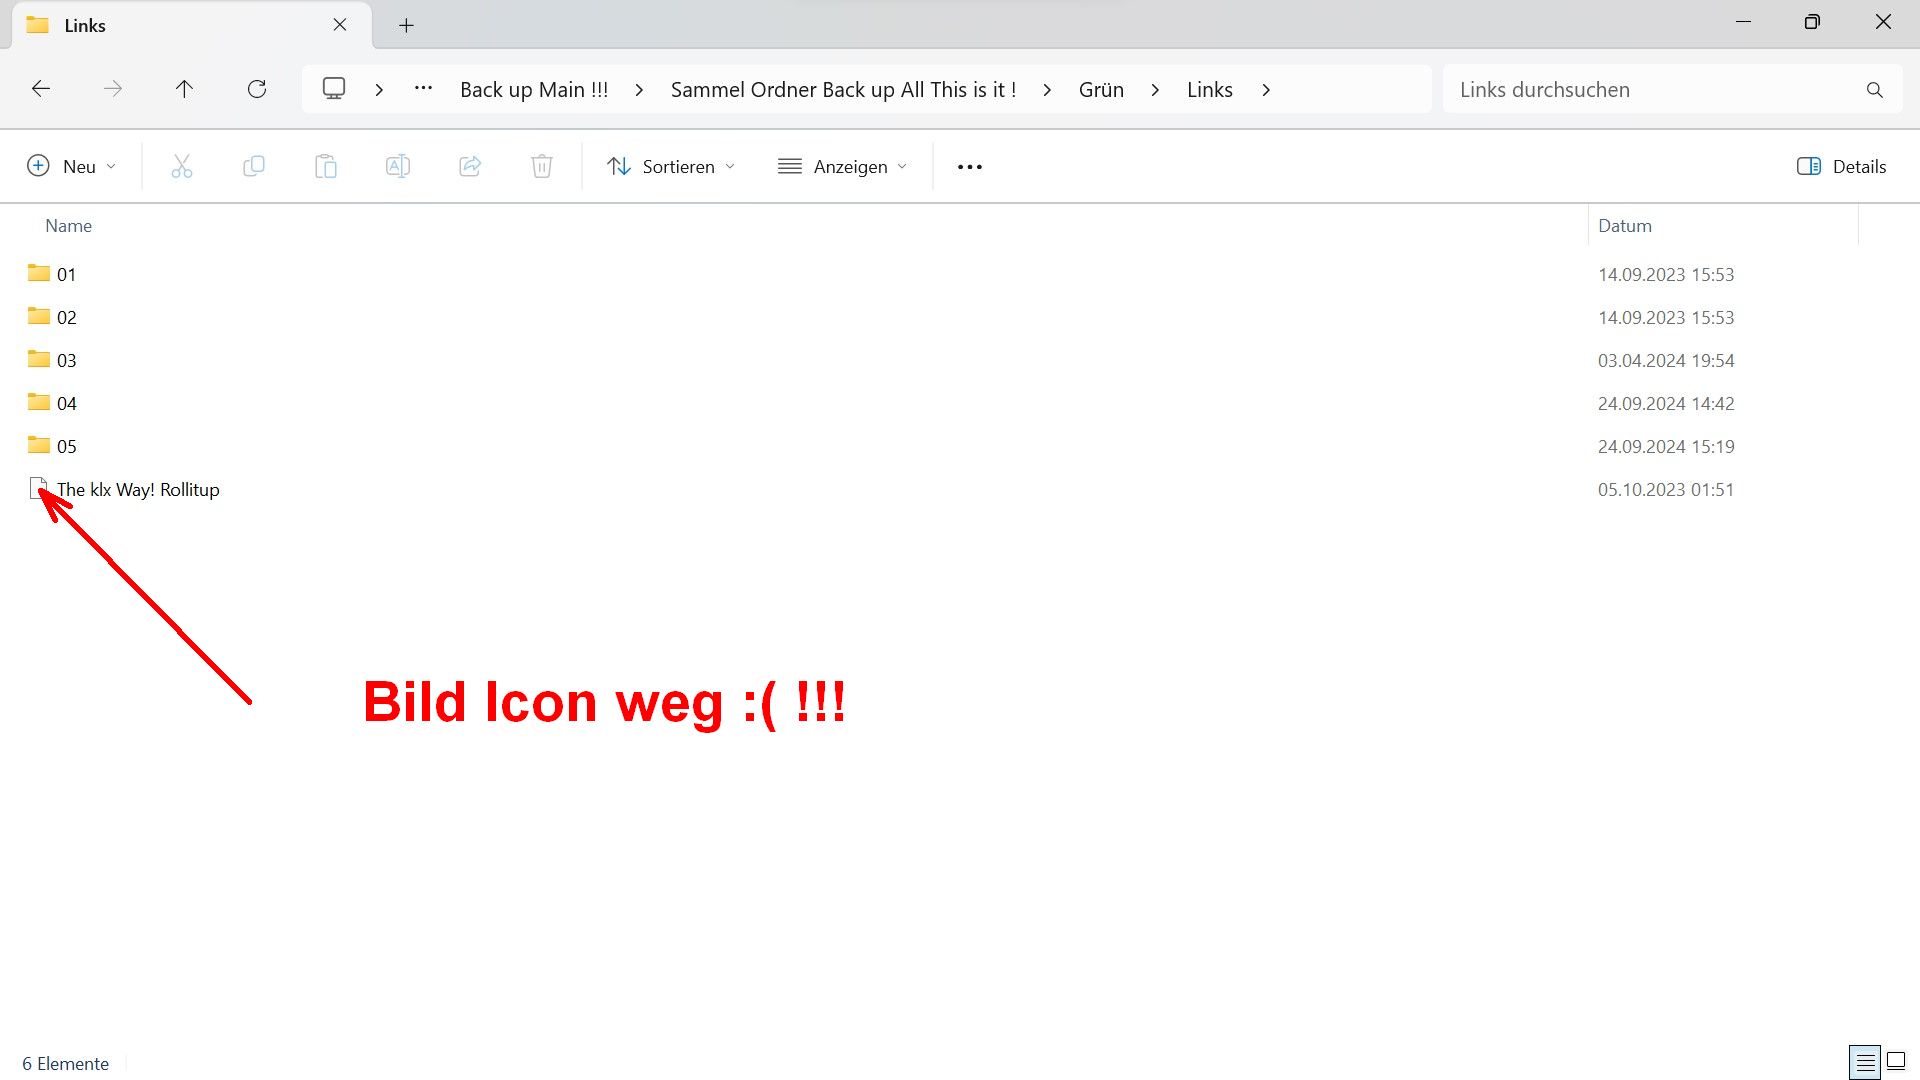The height and width of the screenshot is (1080, 1920).
Task: Navigate to Grün in breadcrumb path
Action: [x=1101, y=89]
